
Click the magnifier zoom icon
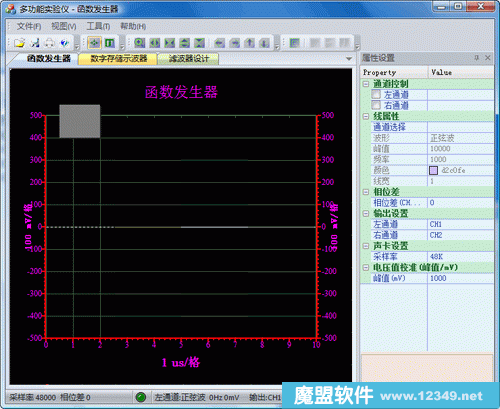[x=139, y=43]
